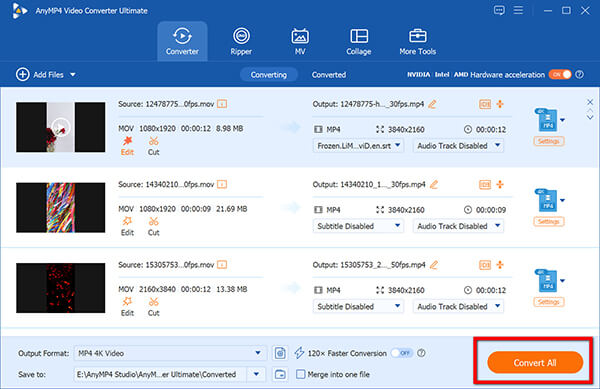Screen dimensions: 600x389
Task: Click Add Files button
Action: (40, 75)
